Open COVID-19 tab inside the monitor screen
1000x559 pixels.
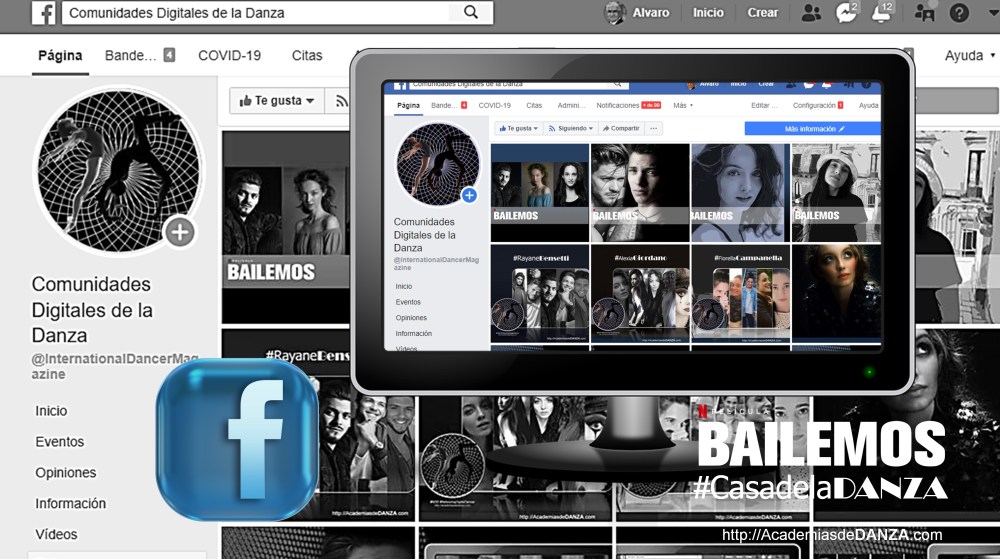click(494, 106)
